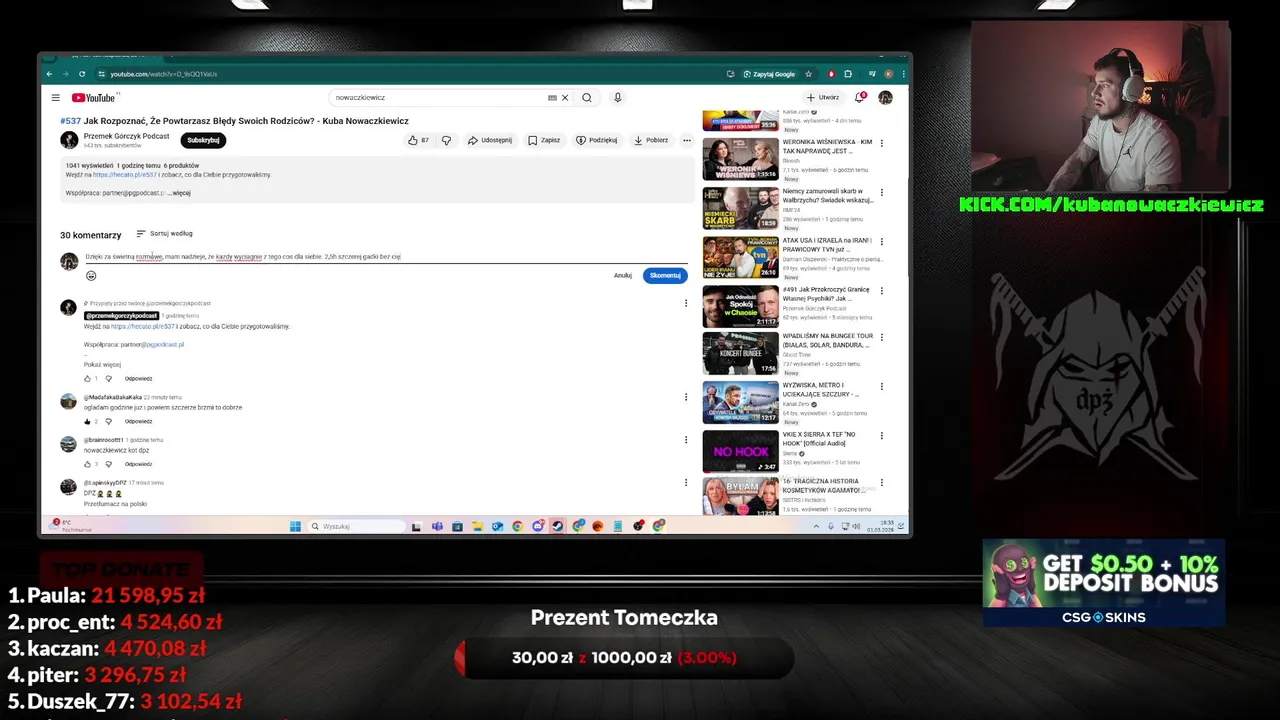This screenshot has height=720, width=1280.
Task: Download the video with Pobierz
Action: click(651, 140)
